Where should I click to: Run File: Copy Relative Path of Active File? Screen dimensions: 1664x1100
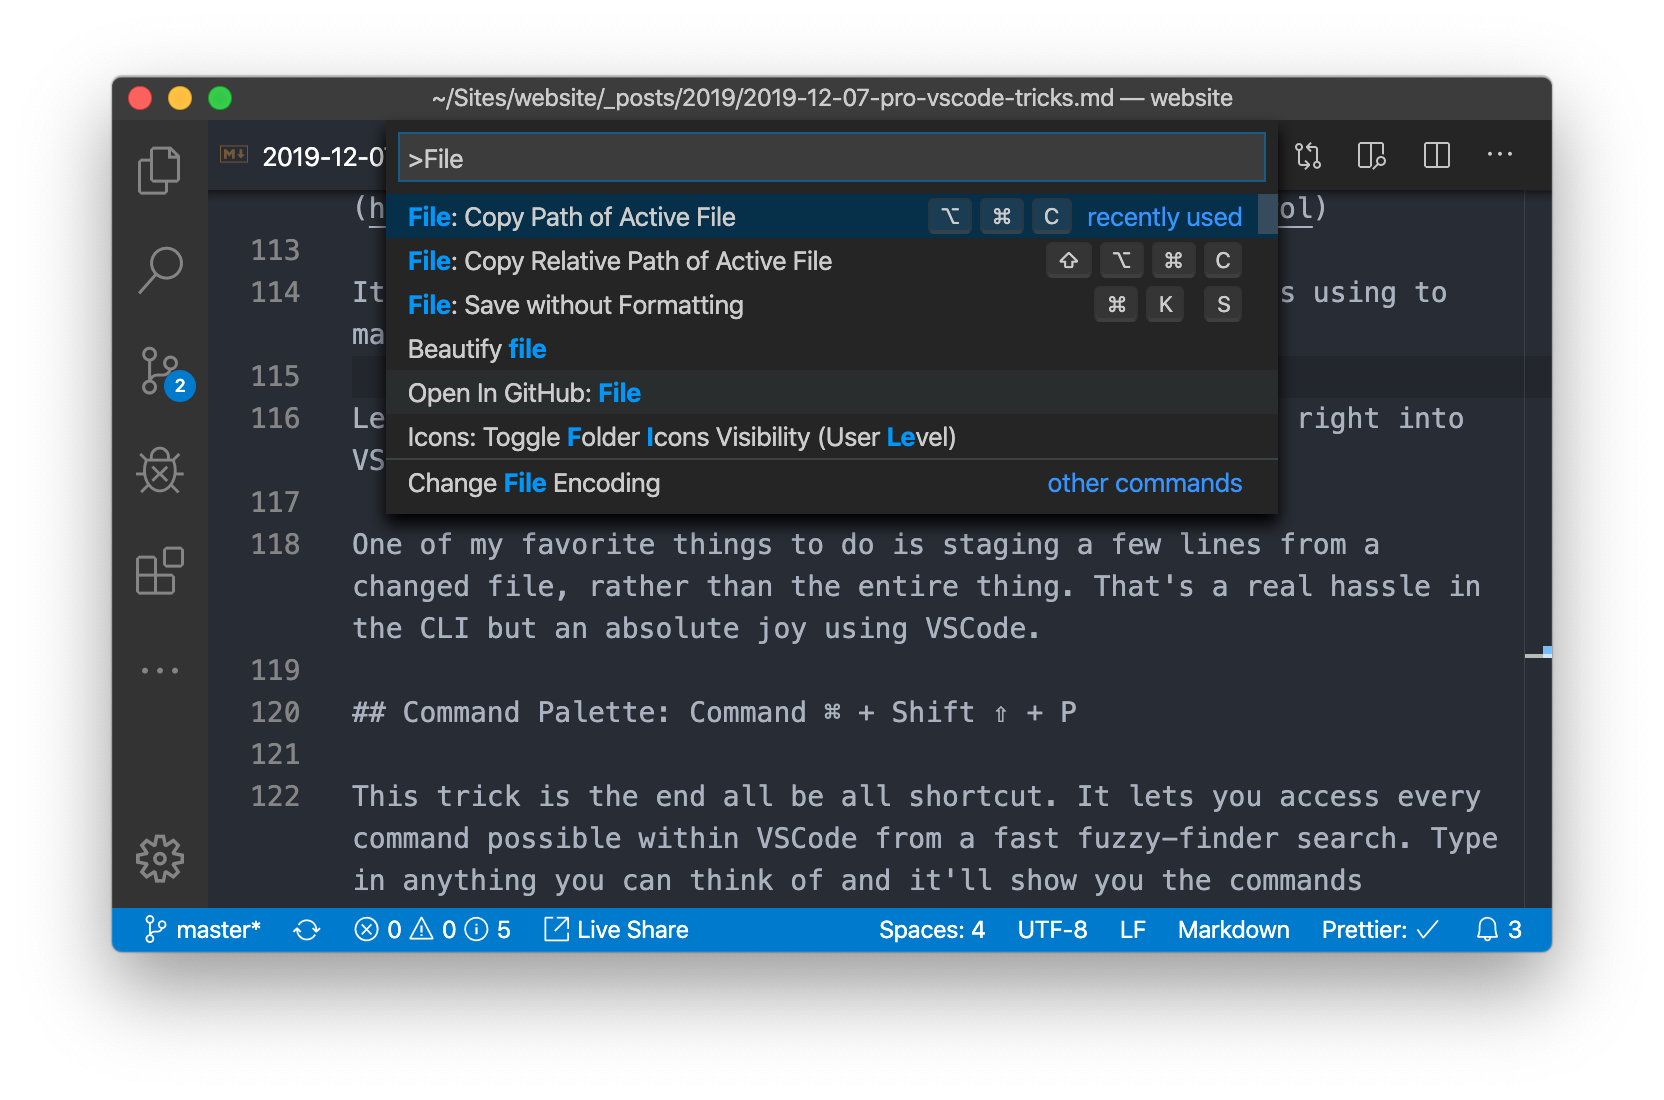click(x=832, y=260)
